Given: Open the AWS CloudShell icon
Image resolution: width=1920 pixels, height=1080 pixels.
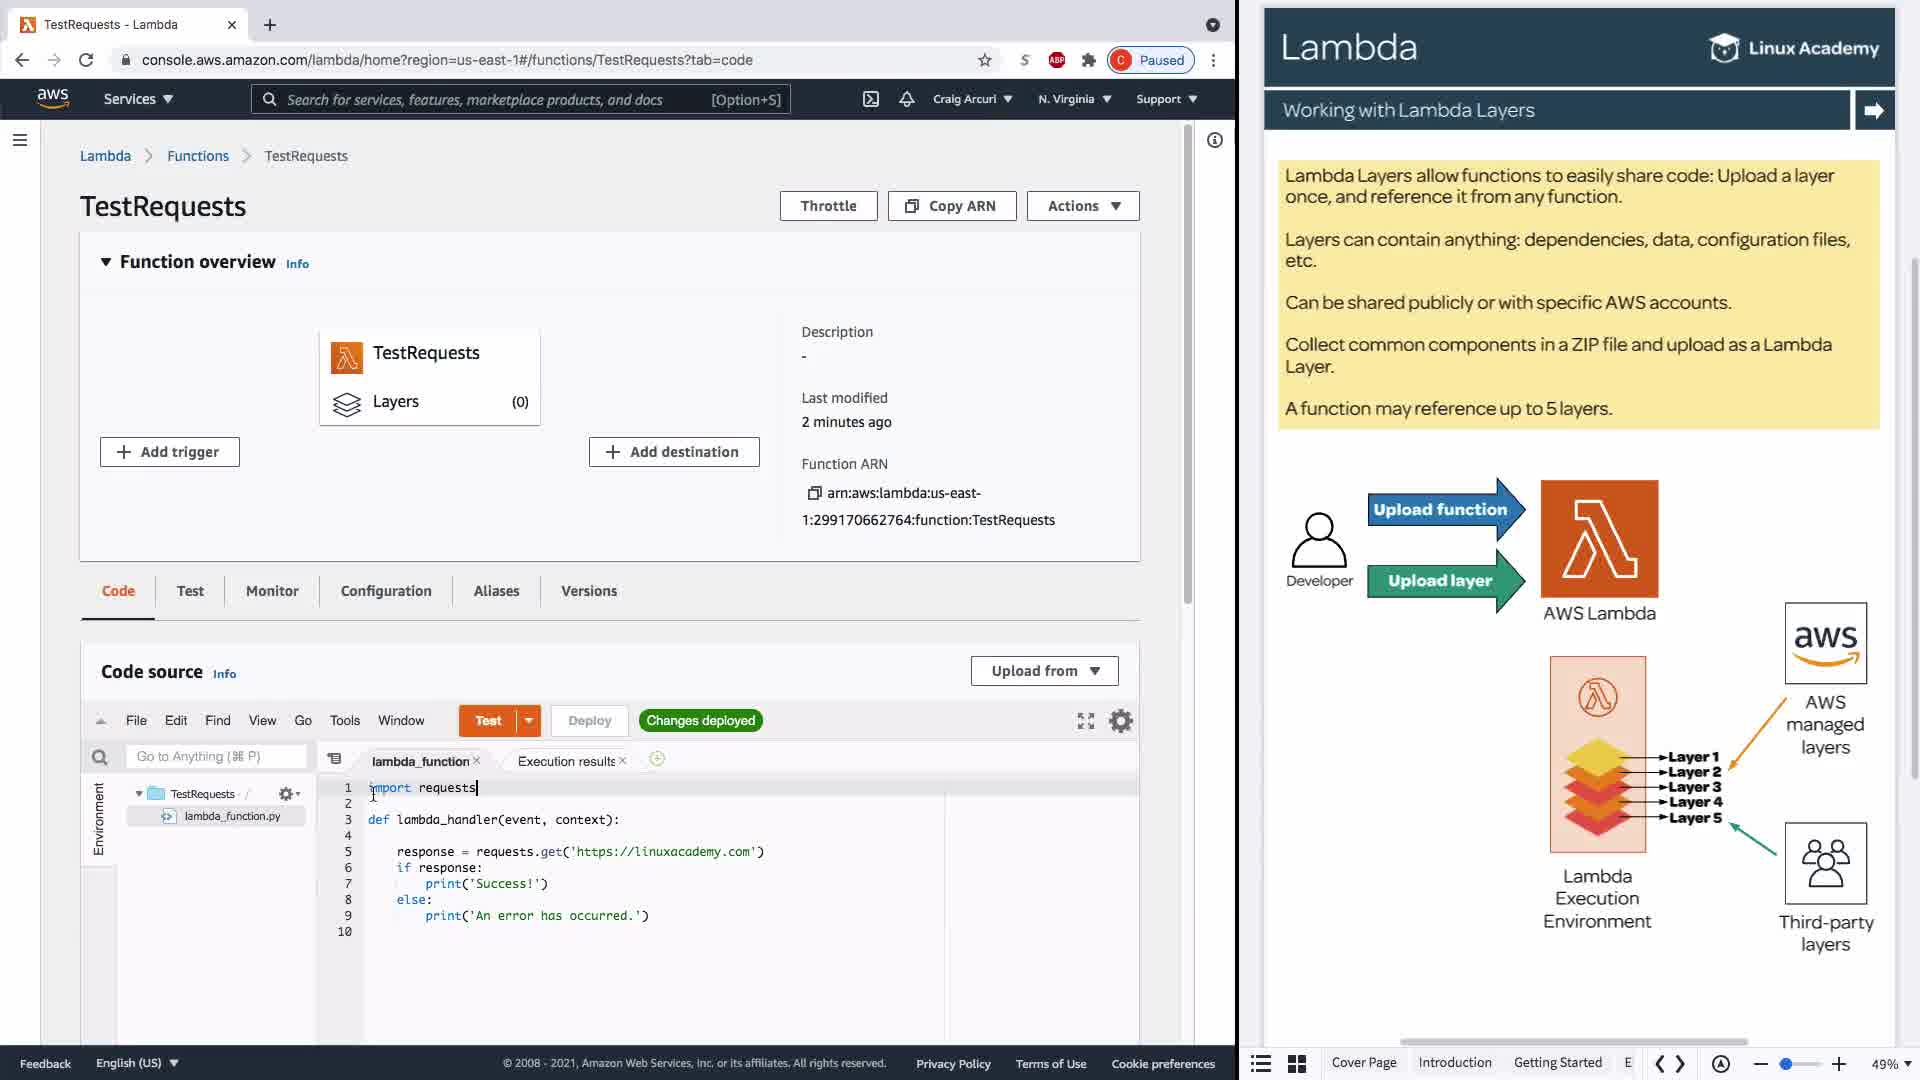Looking at the screenshot, I should (870, 99).
